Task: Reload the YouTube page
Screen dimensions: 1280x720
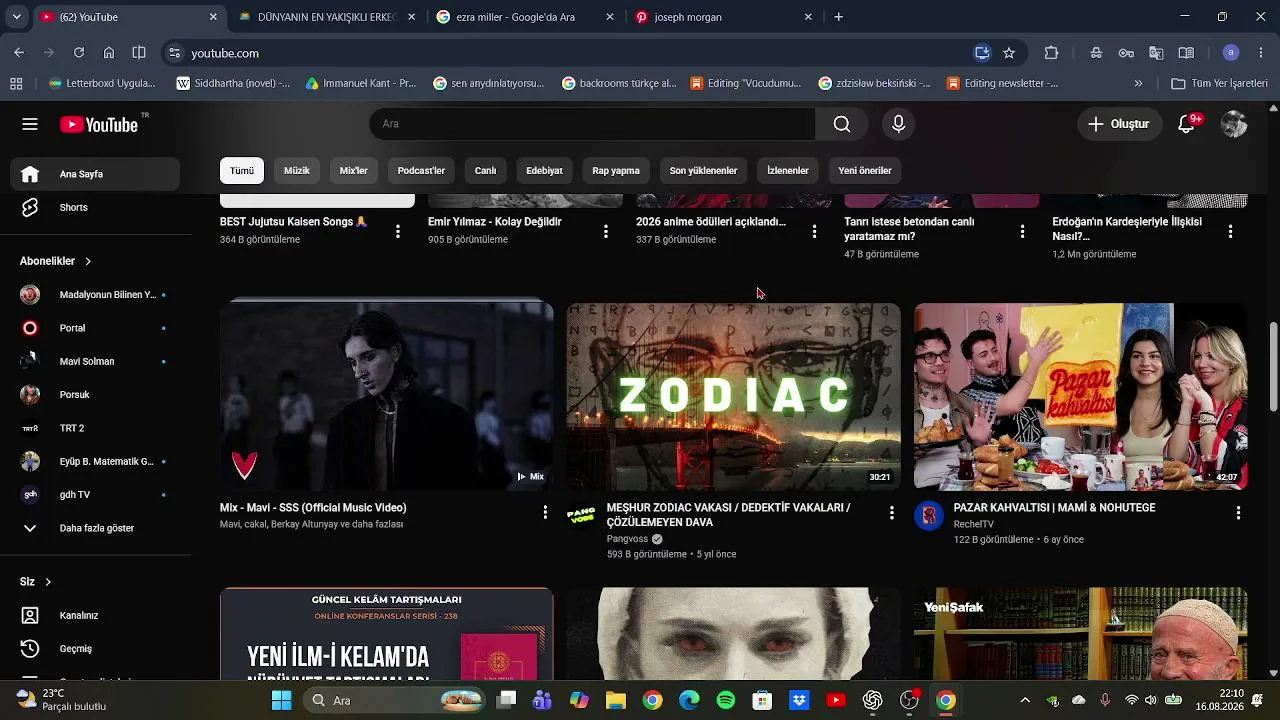Action: (79, 53)
